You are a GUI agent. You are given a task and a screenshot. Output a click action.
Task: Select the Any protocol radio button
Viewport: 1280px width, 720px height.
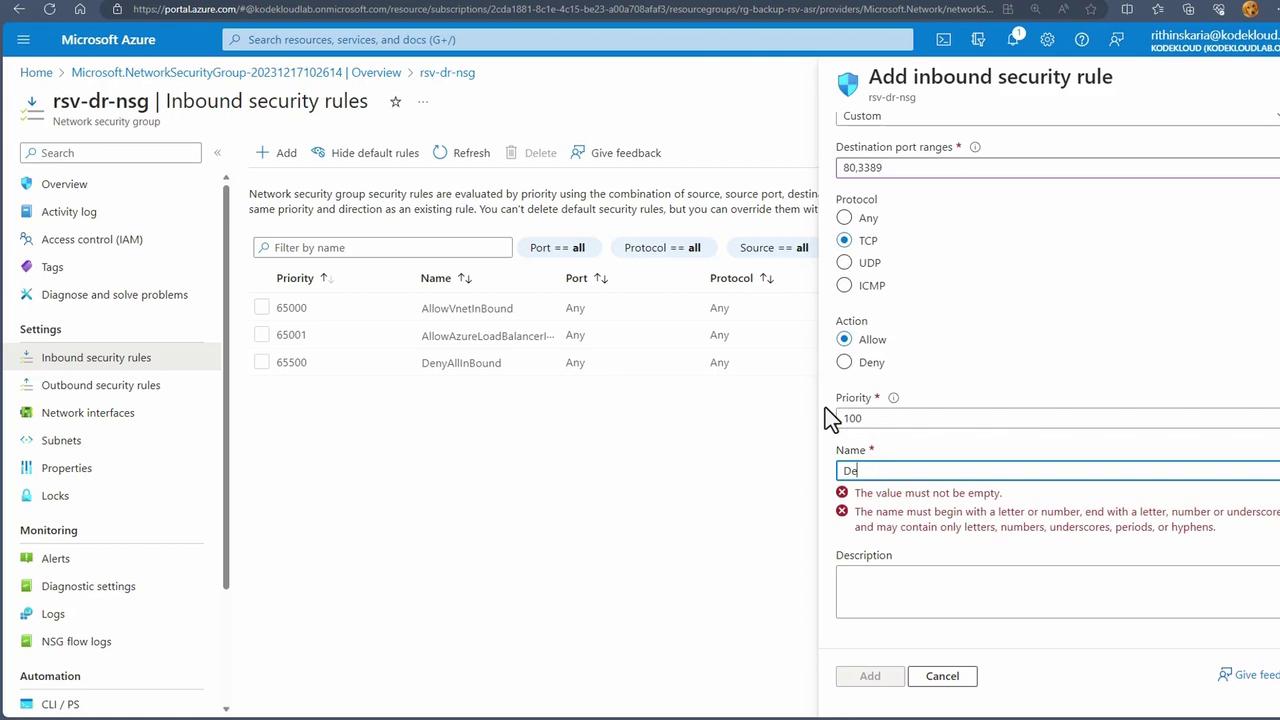845,218
